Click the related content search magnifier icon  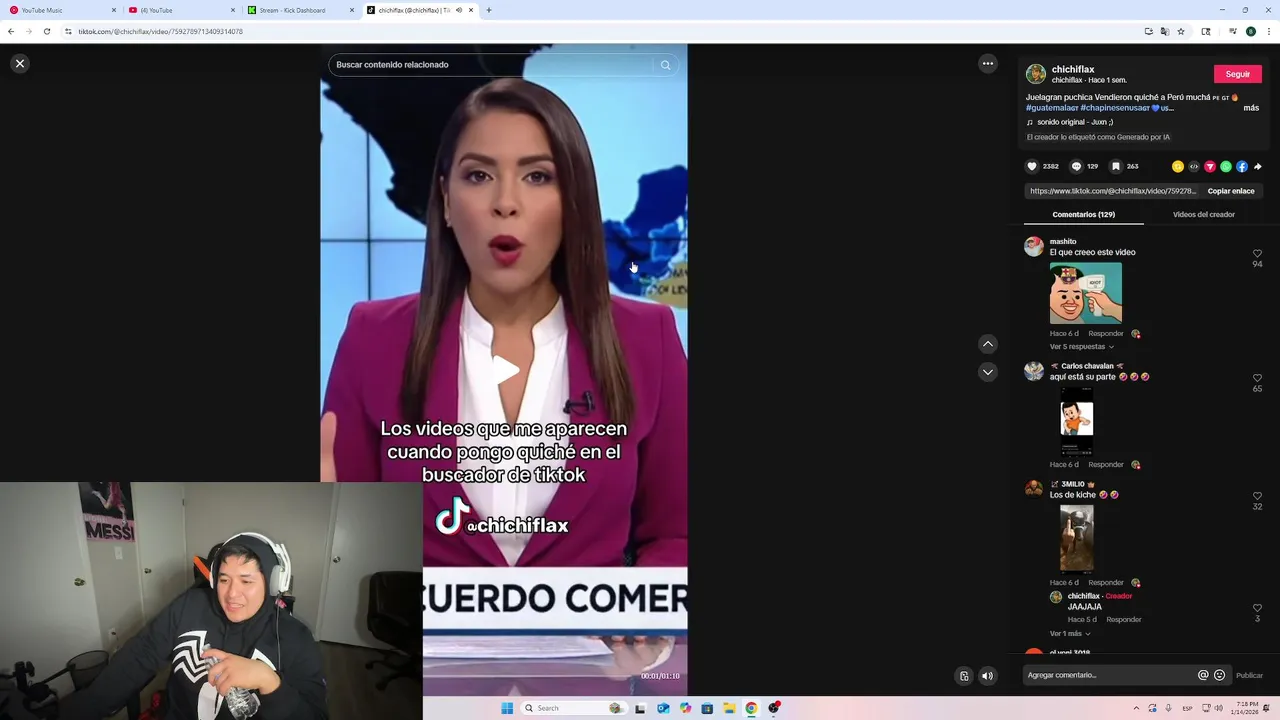pyautogui.click(x=665, y=65)
